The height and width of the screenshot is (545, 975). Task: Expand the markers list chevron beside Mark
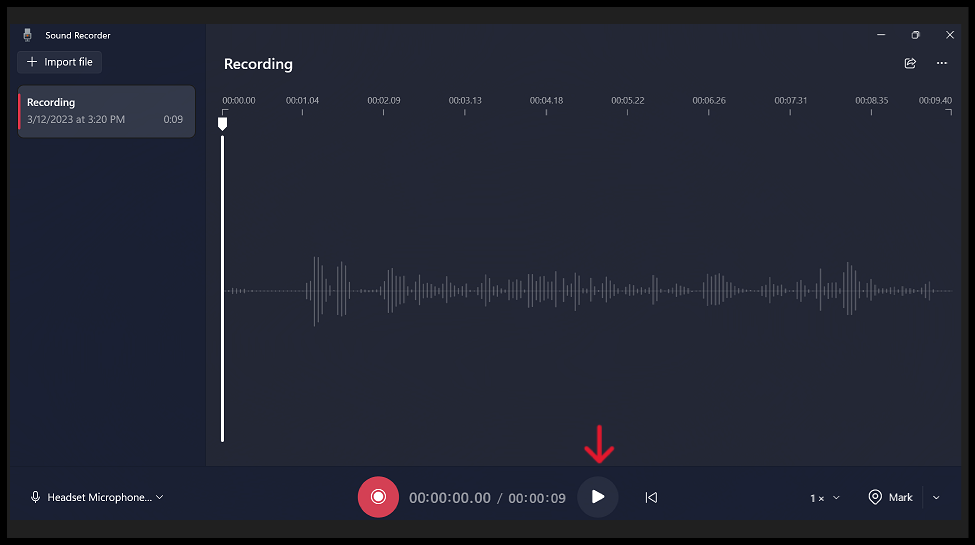[936, 497]
